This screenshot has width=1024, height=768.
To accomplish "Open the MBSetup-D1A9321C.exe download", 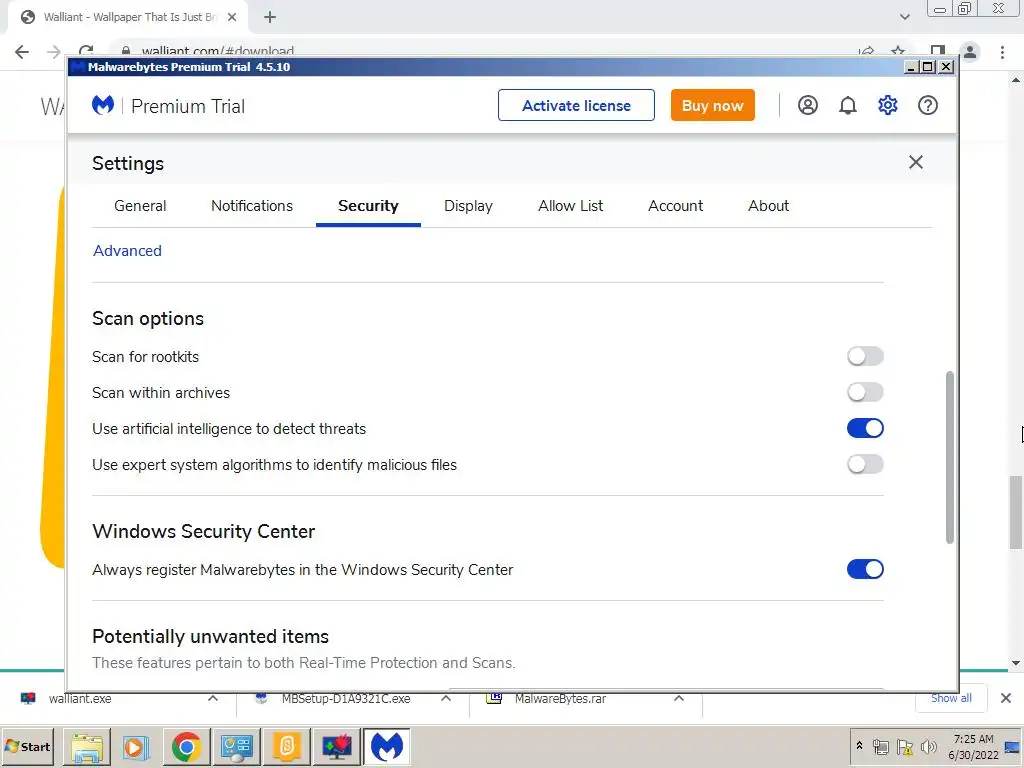I will (346, 698).
